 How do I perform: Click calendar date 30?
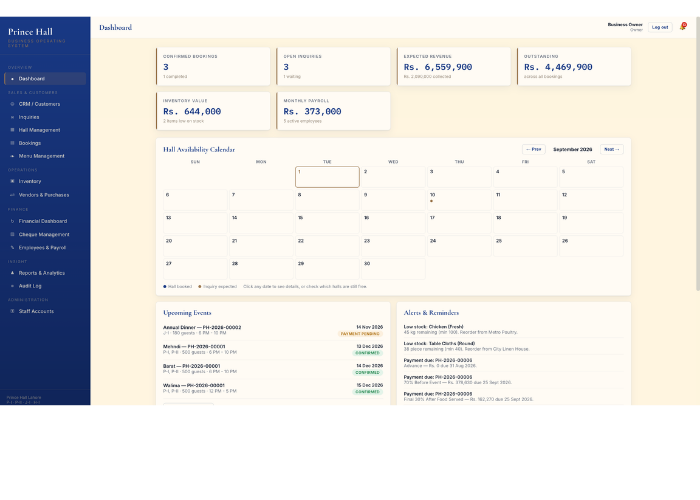tap(393, 269)
